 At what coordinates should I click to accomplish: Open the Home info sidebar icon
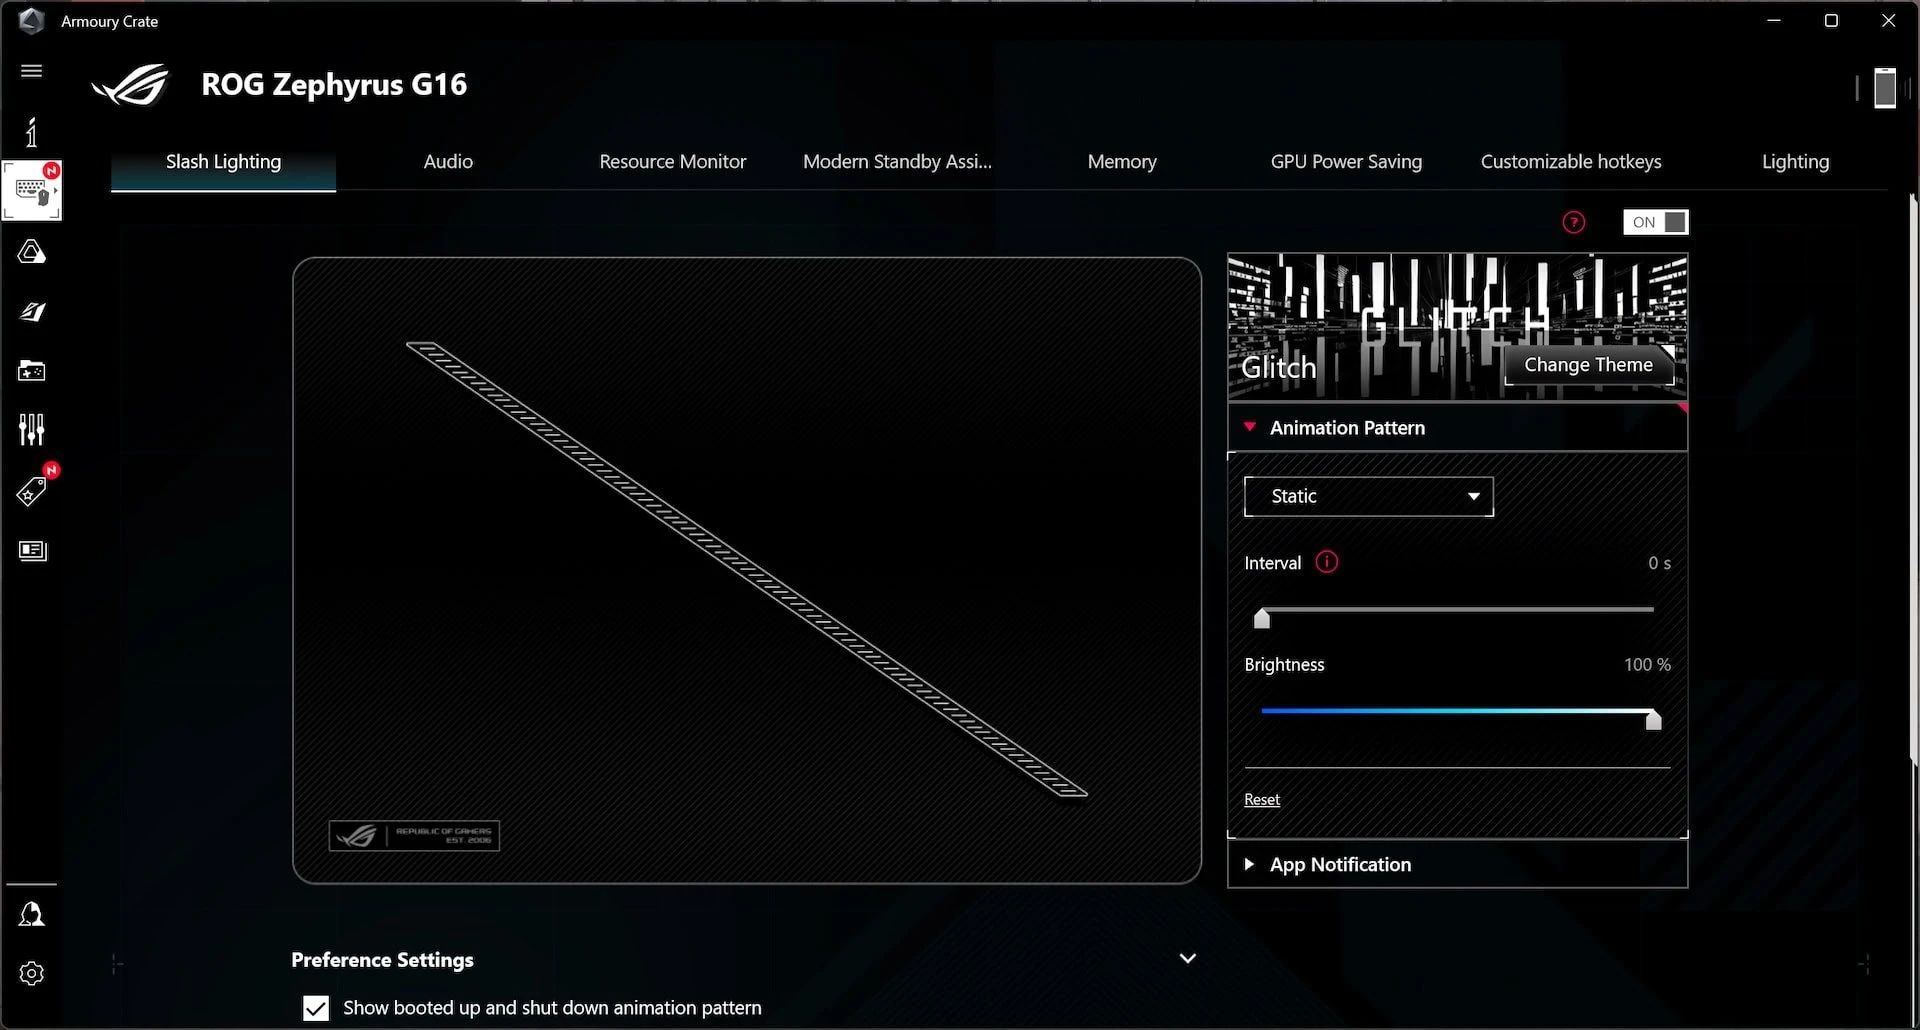(x=31, y=132)
